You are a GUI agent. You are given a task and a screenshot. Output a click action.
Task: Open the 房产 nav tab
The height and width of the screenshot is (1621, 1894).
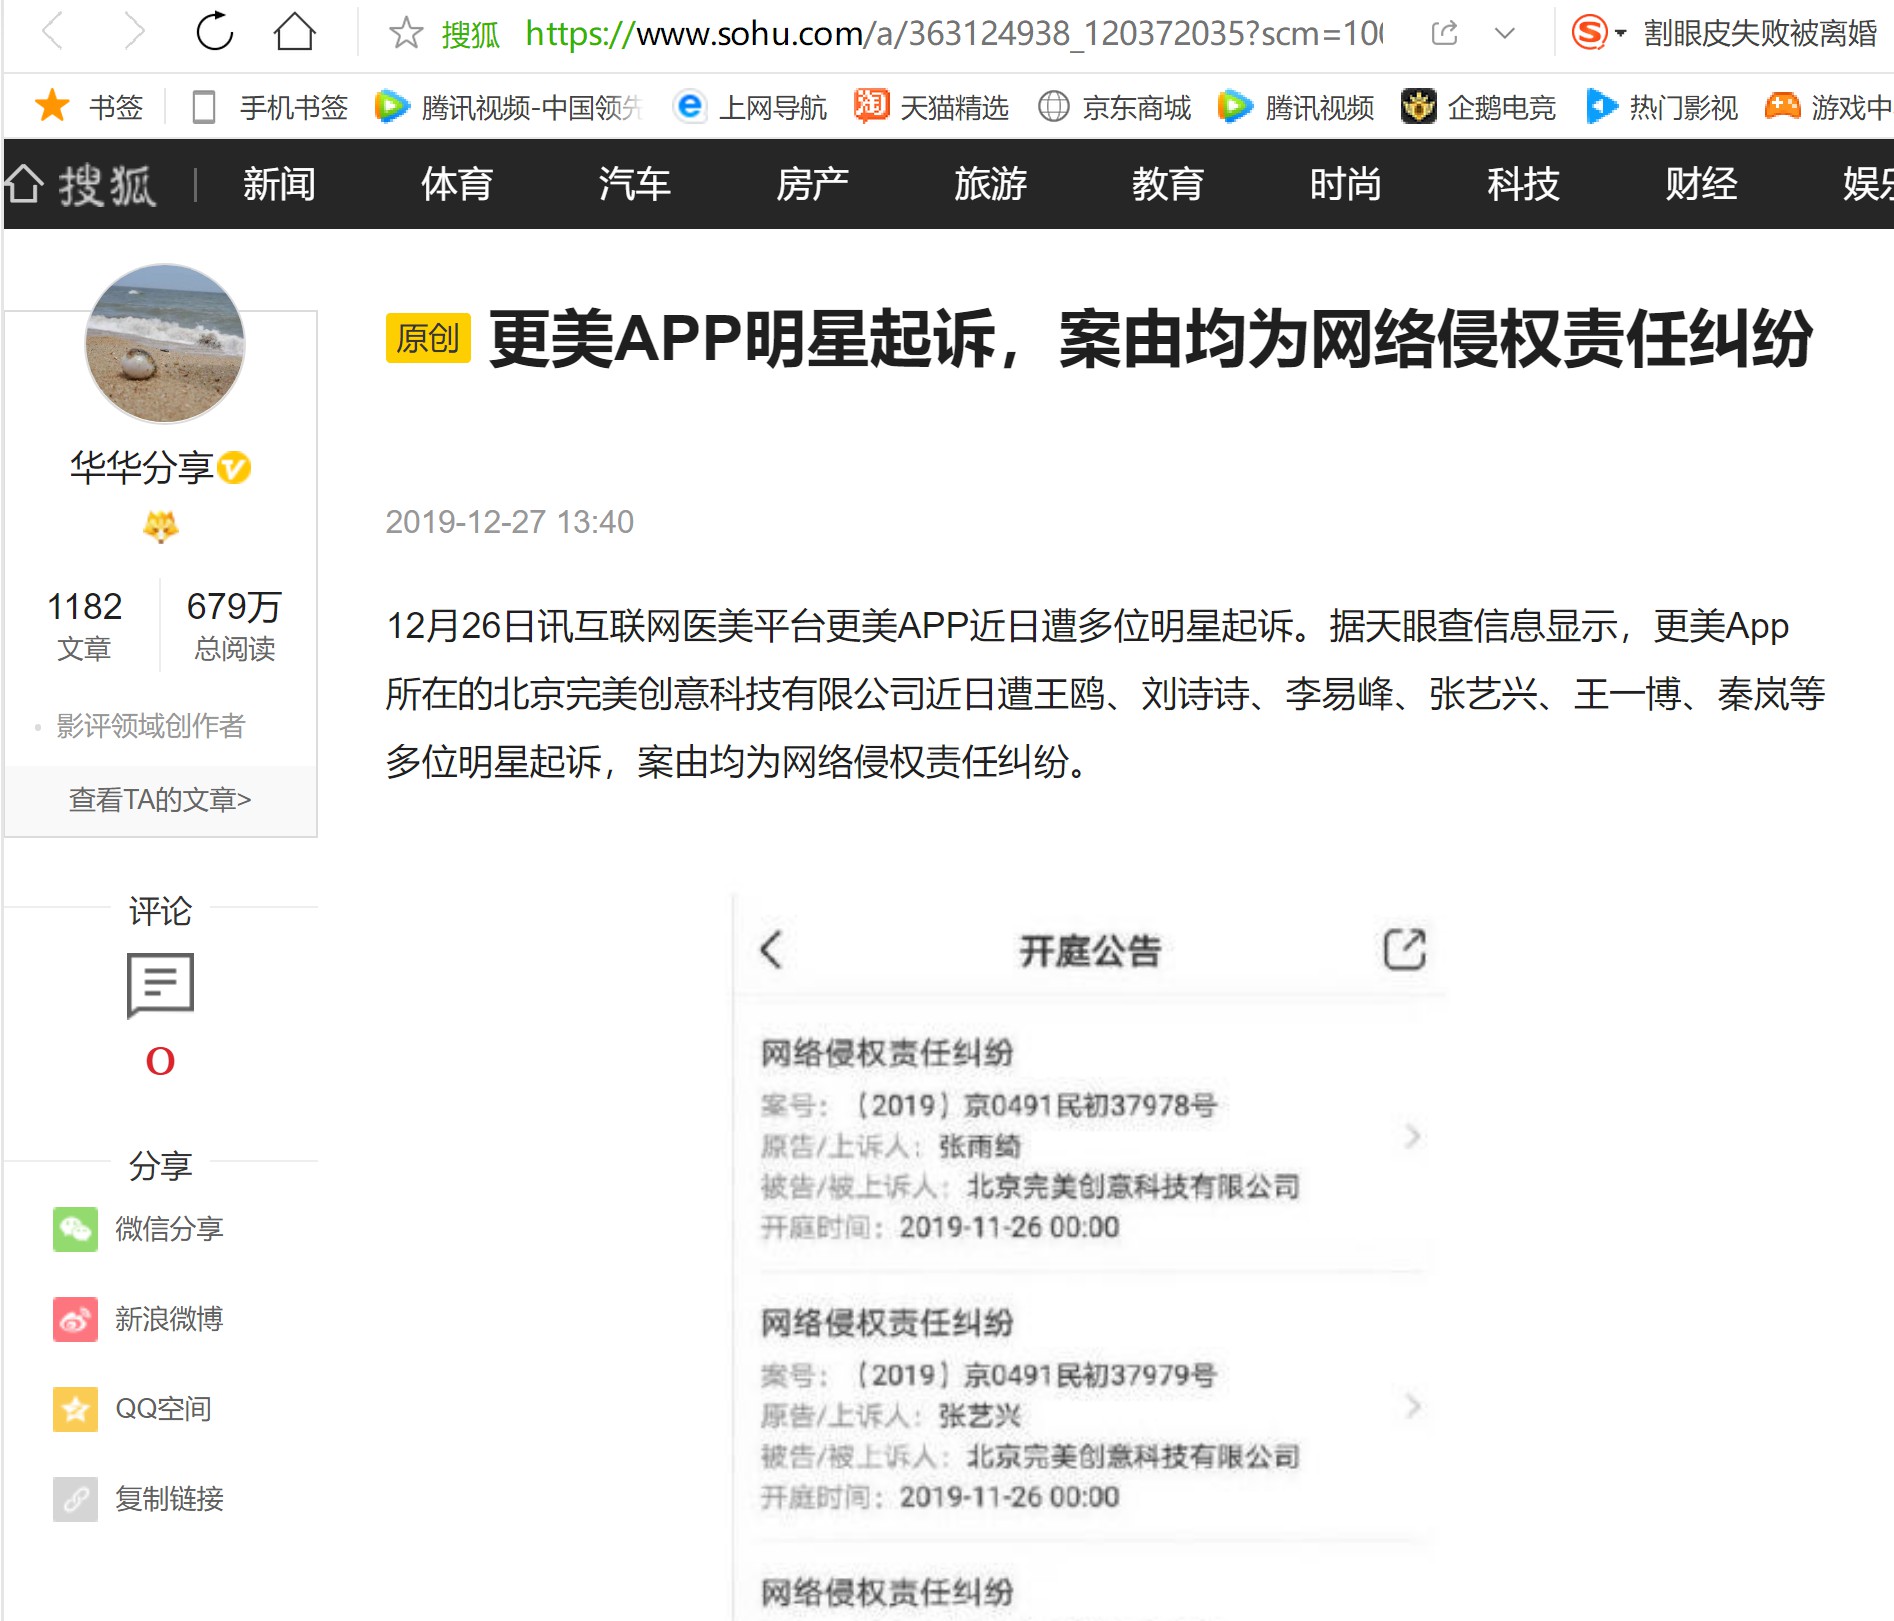pos(812,184)
